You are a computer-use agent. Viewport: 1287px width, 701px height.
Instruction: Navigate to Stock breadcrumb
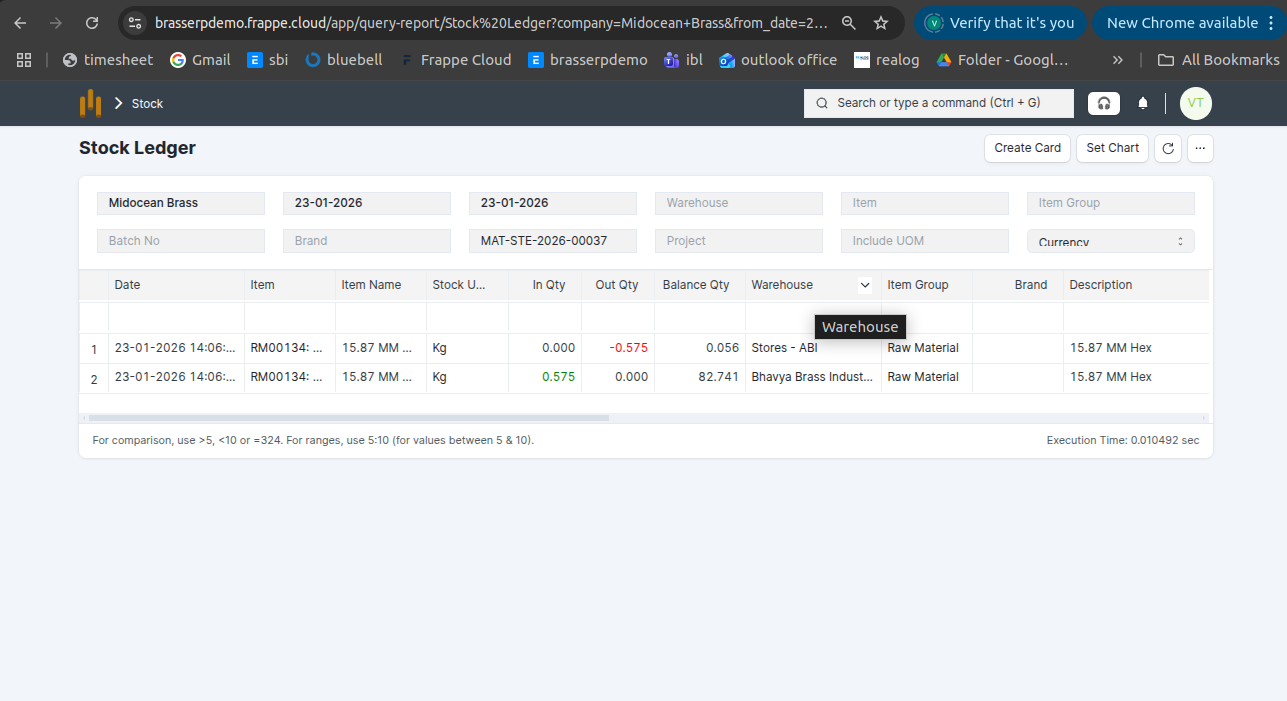tap(147, 104)
